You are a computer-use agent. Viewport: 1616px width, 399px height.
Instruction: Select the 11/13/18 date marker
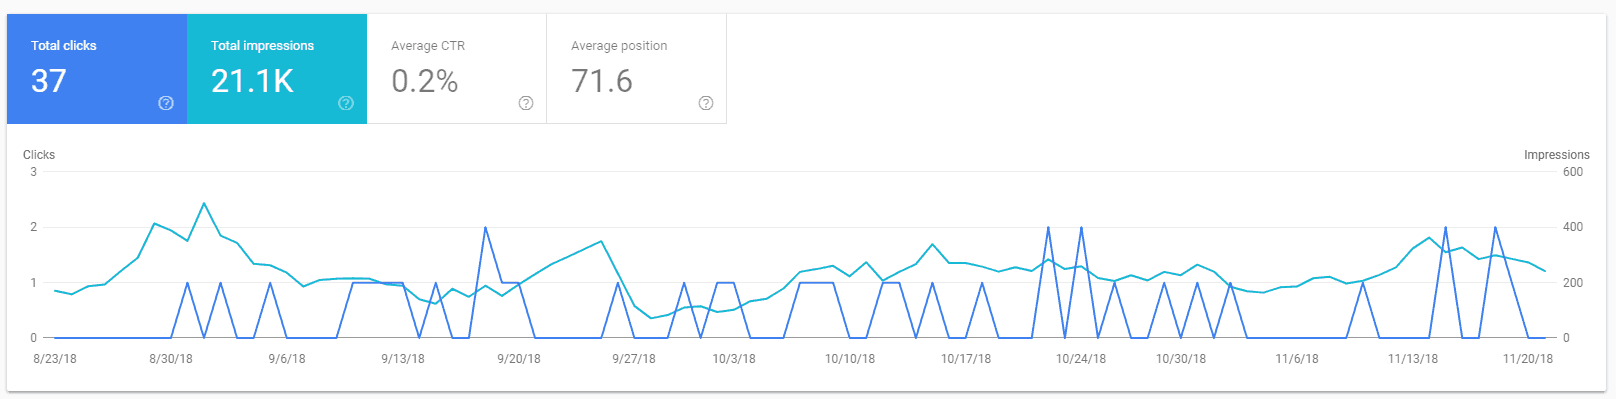(1413, 359)
